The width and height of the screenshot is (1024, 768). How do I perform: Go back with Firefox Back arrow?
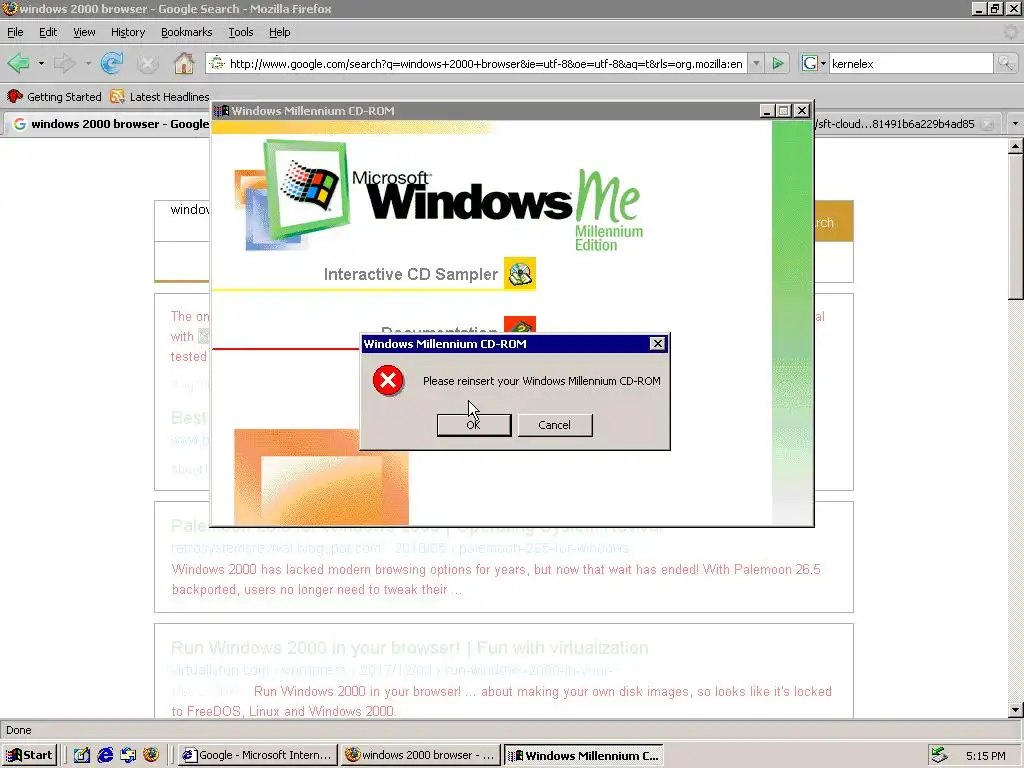19,63
